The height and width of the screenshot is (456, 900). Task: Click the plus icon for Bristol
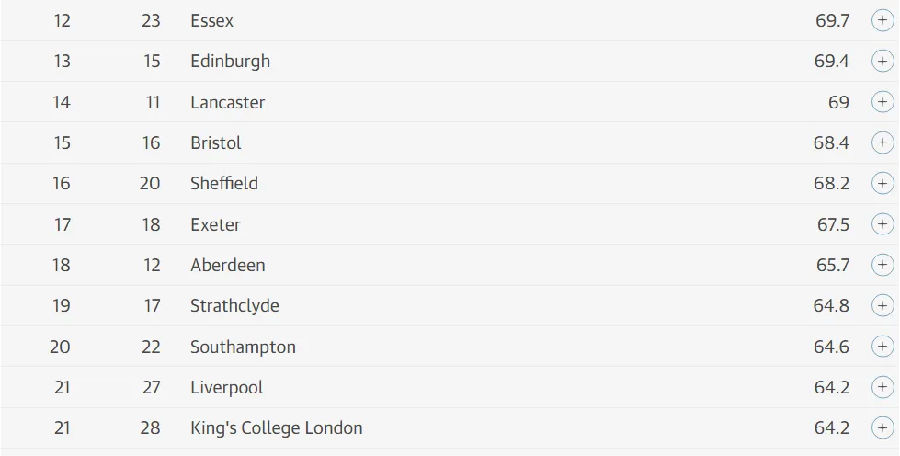882,143
